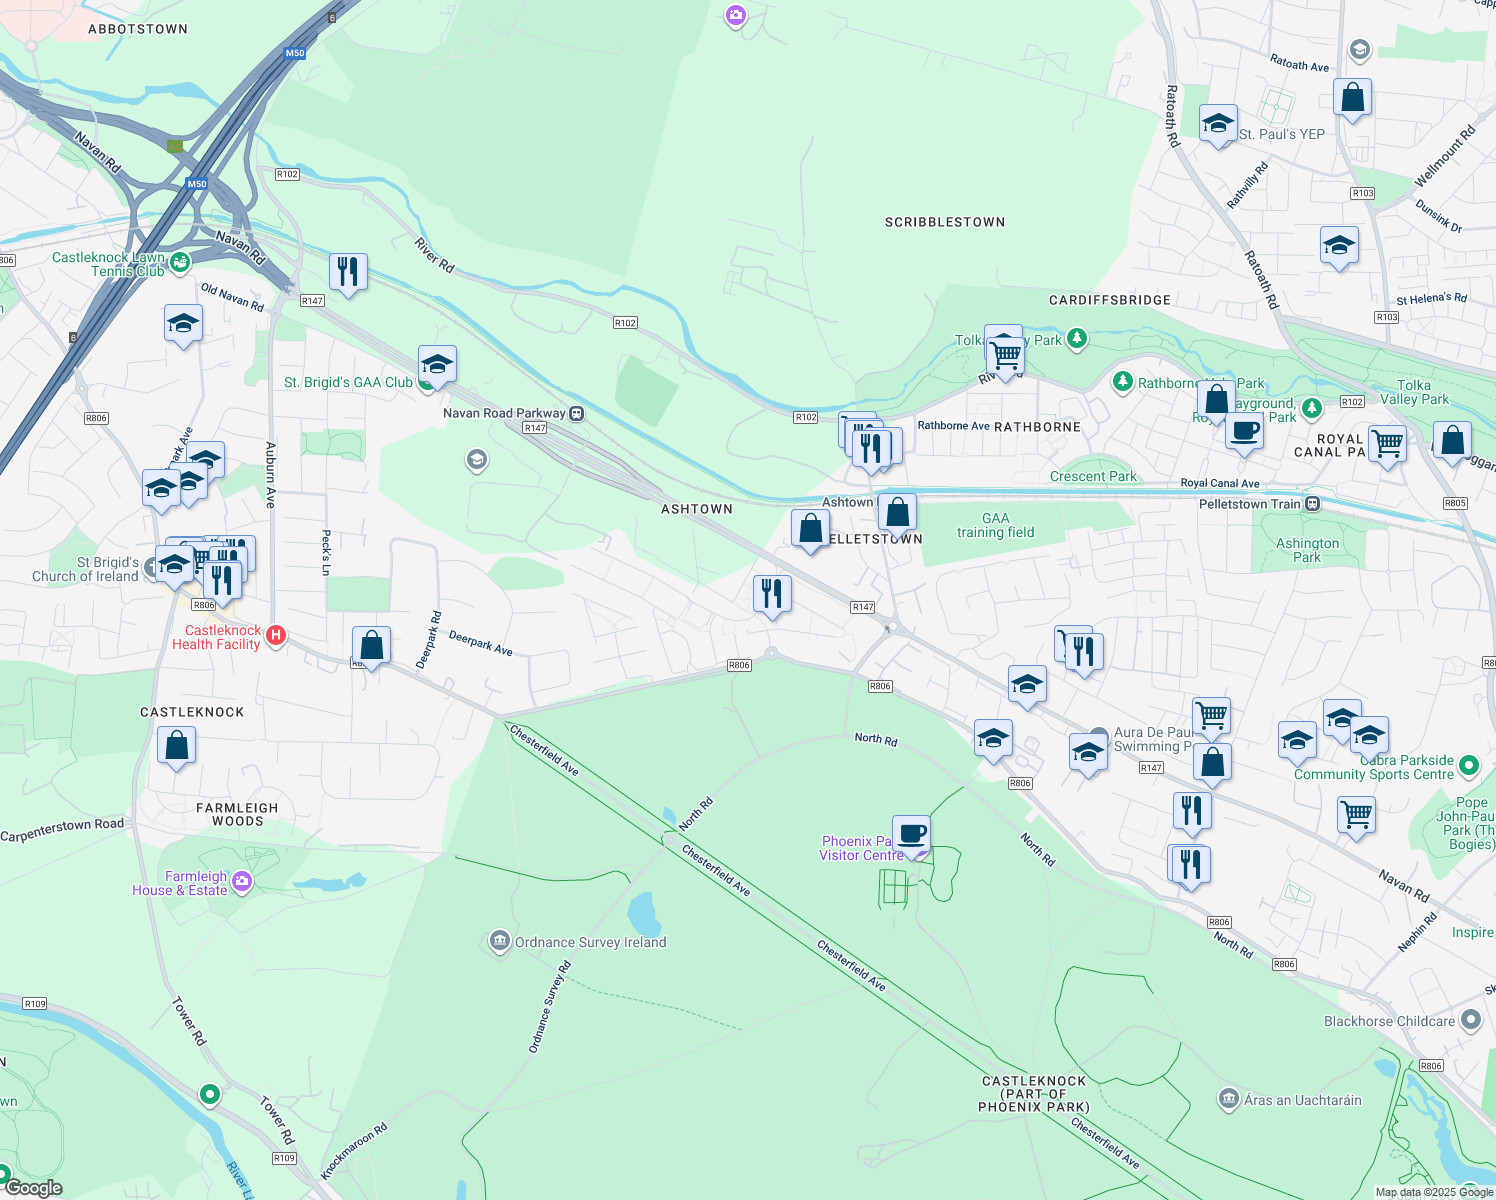Open the Cabra Parkside Community Sports Centre icon

(1468, 767)
